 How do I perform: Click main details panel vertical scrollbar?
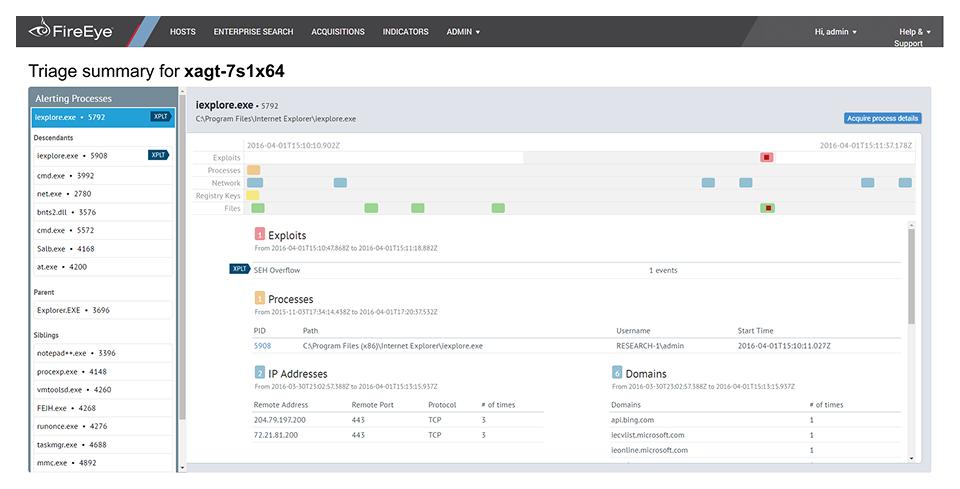(911, 277)
